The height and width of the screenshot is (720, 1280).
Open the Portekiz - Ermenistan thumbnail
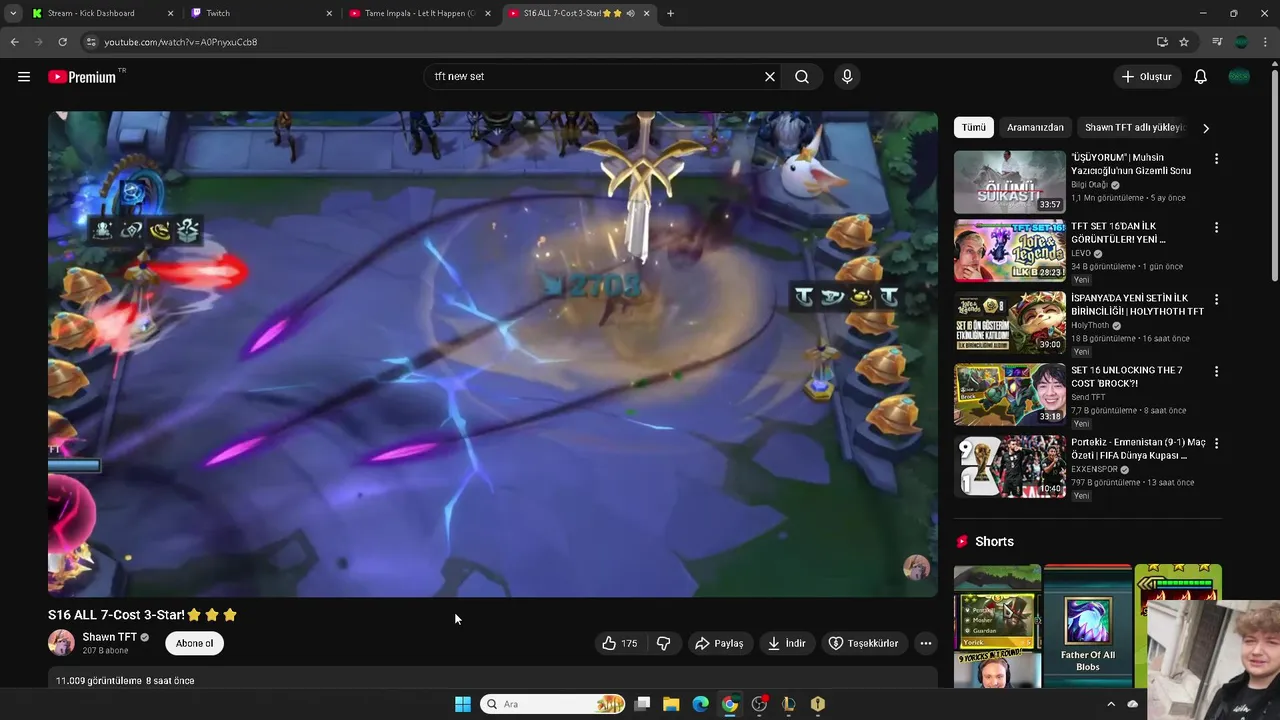pos(1009,465)
